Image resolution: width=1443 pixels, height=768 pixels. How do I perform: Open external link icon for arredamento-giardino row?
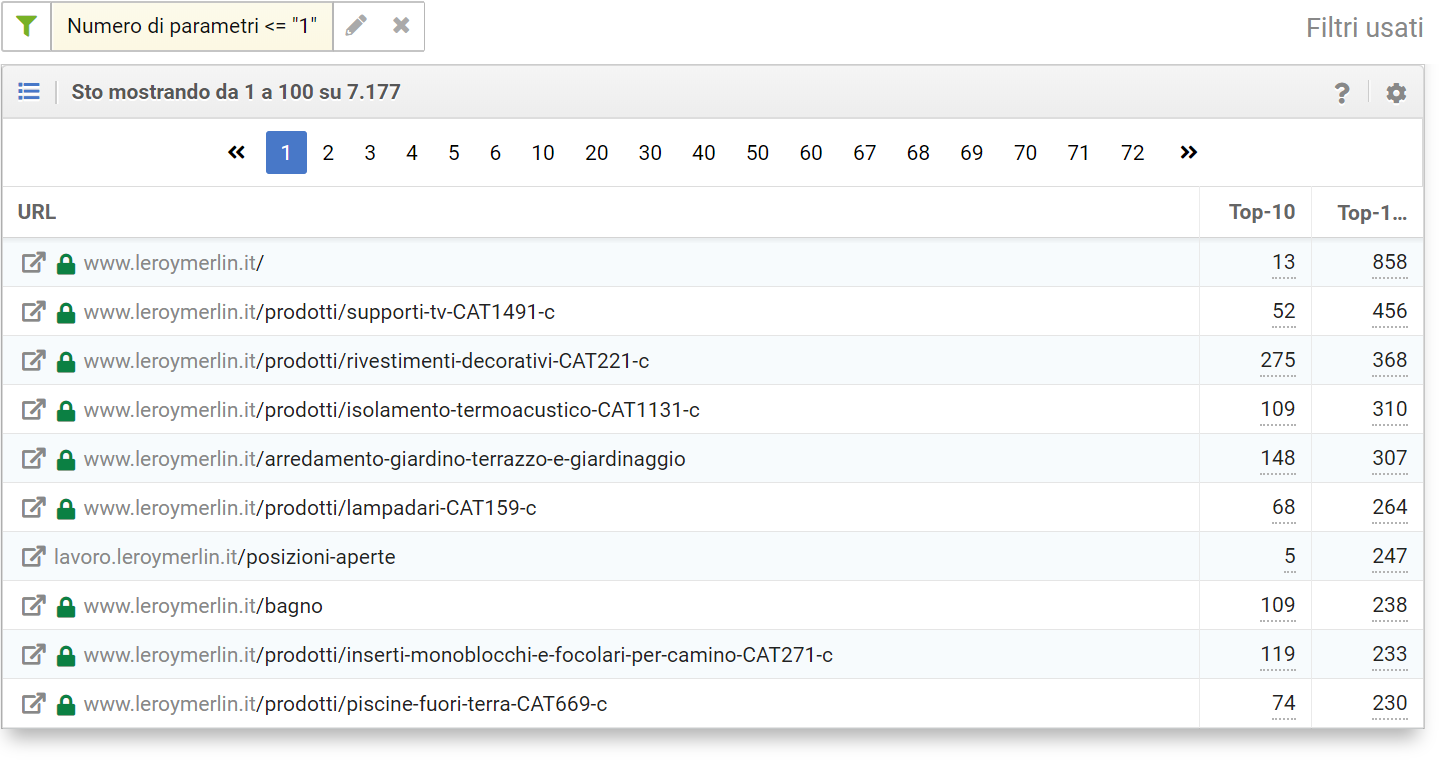pos(34,458)
